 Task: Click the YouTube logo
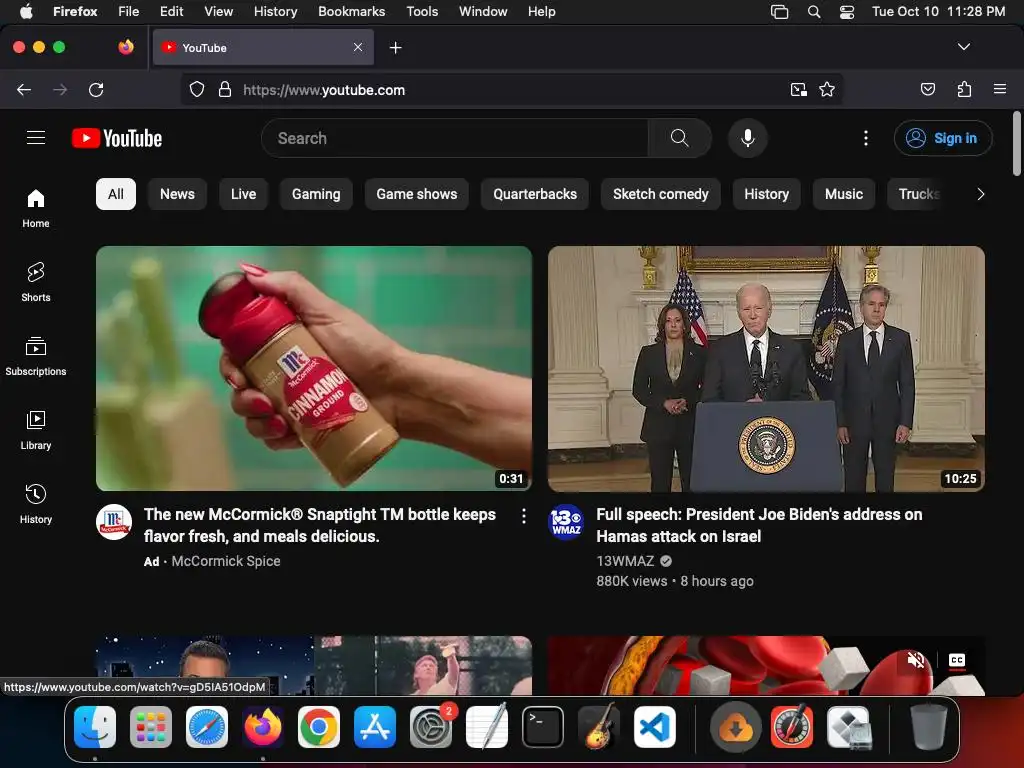tap(117, 138)
